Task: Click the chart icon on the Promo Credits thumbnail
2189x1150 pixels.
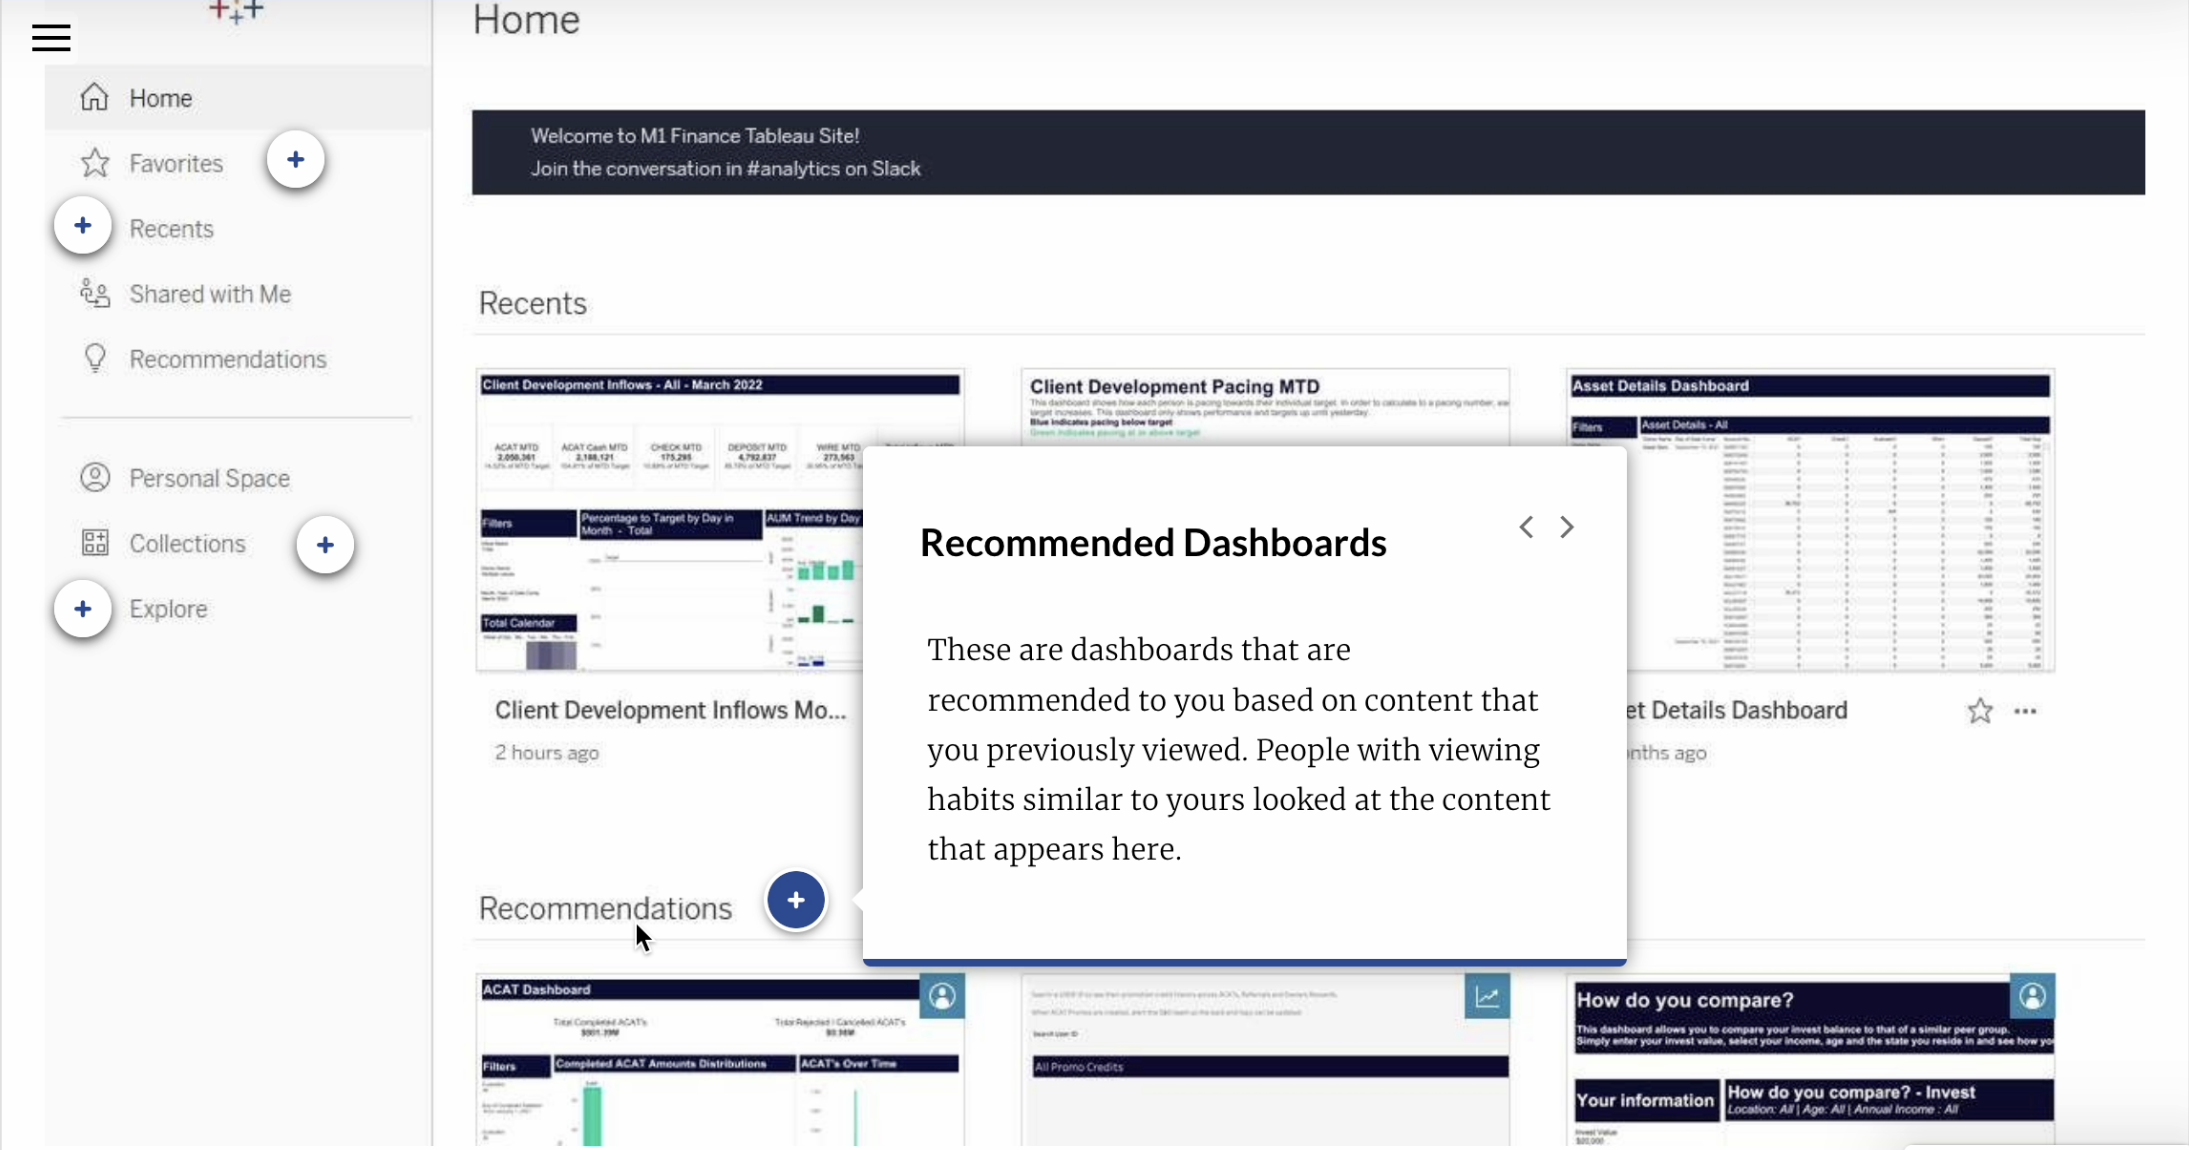Action: (x=1486, y=996)
